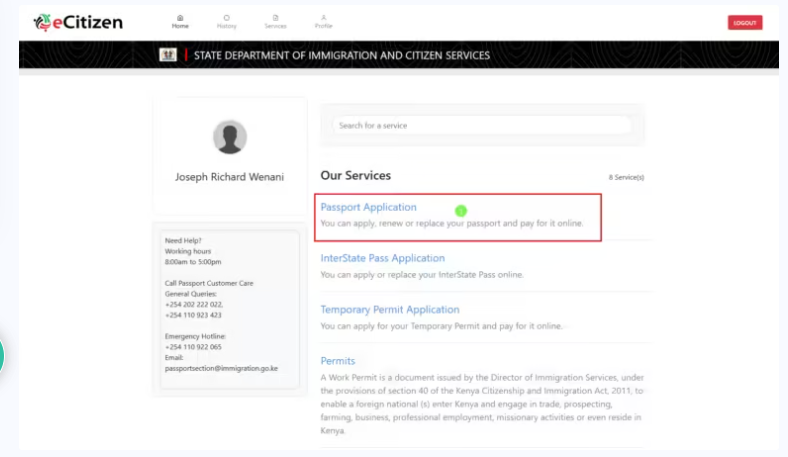The height and width of the screenshot is (457, 788).
Task: Open the Permits service link
Action: click(x=337, y=361)
